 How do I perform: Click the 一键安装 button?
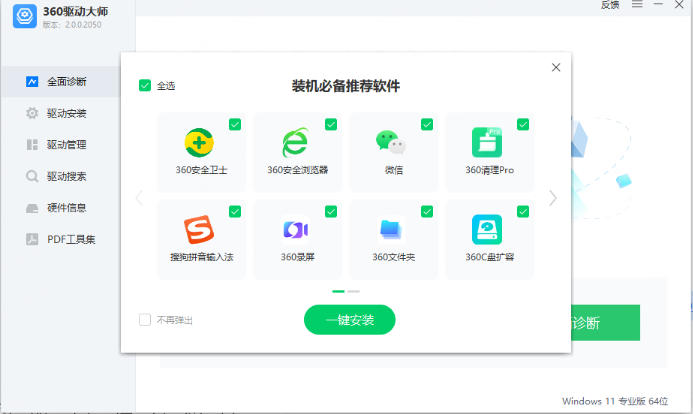pyautogui.click(x=350, y=319)
